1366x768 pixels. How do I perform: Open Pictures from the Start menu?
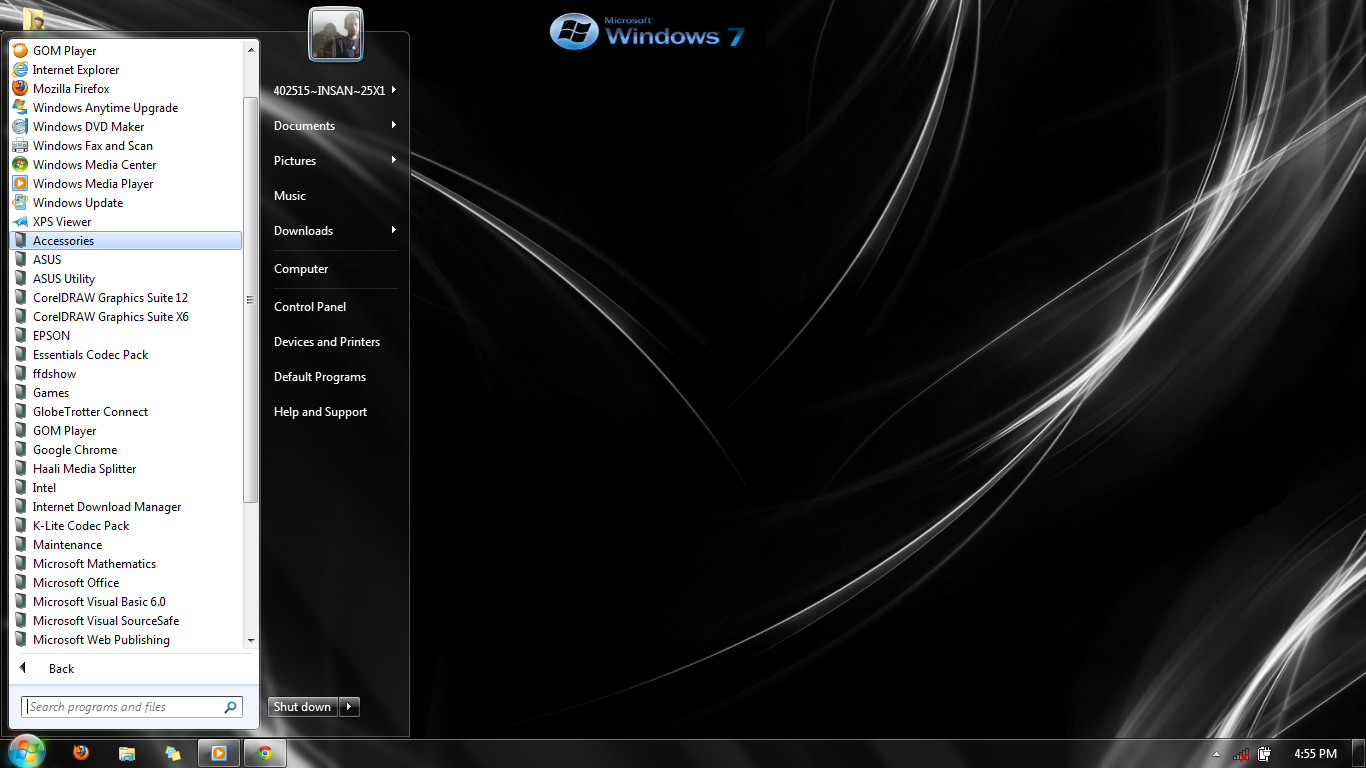tap(335, 161)
